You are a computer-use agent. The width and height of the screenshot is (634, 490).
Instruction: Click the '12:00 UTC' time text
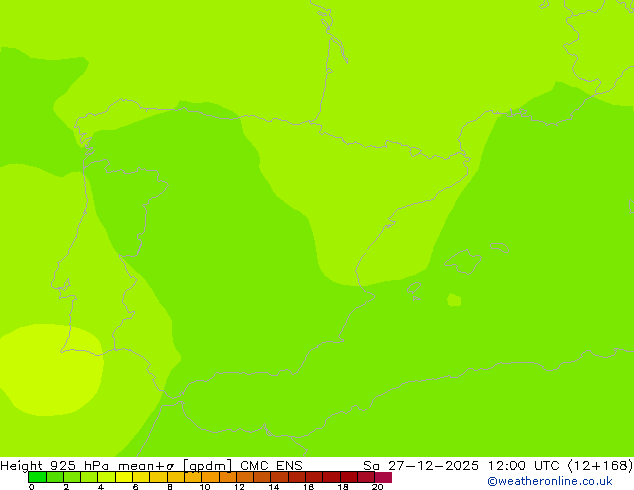[524, 466]
